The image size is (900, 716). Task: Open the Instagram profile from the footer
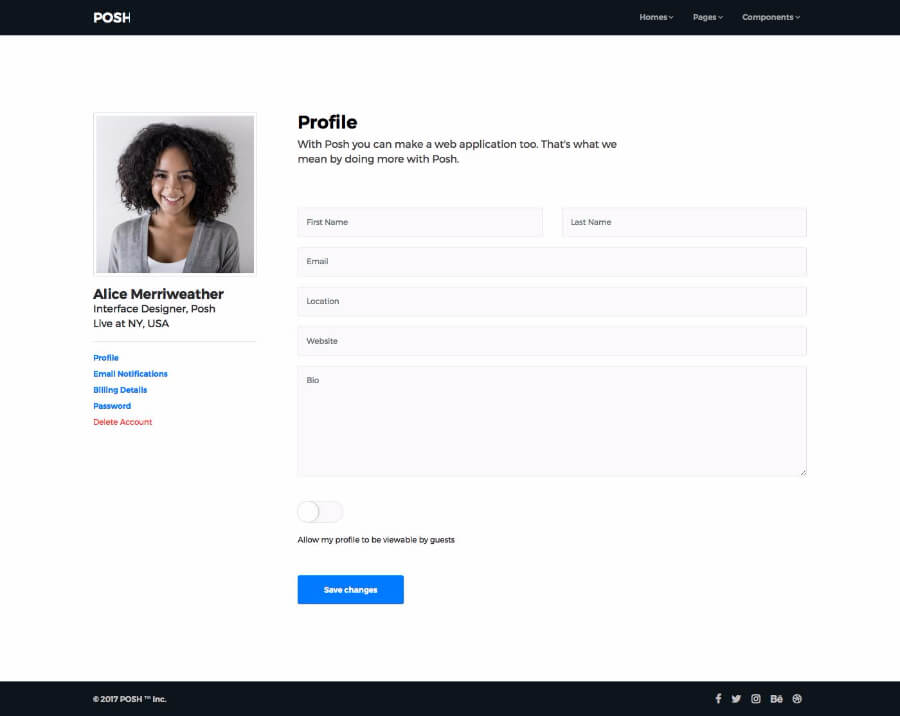(757, 699)
